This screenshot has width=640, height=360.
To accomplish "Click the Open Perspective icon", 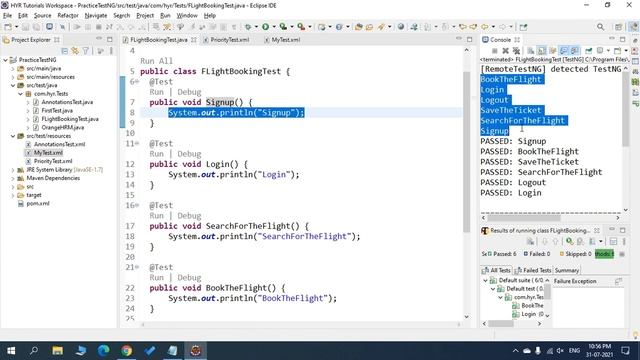I will pos(619,27).
